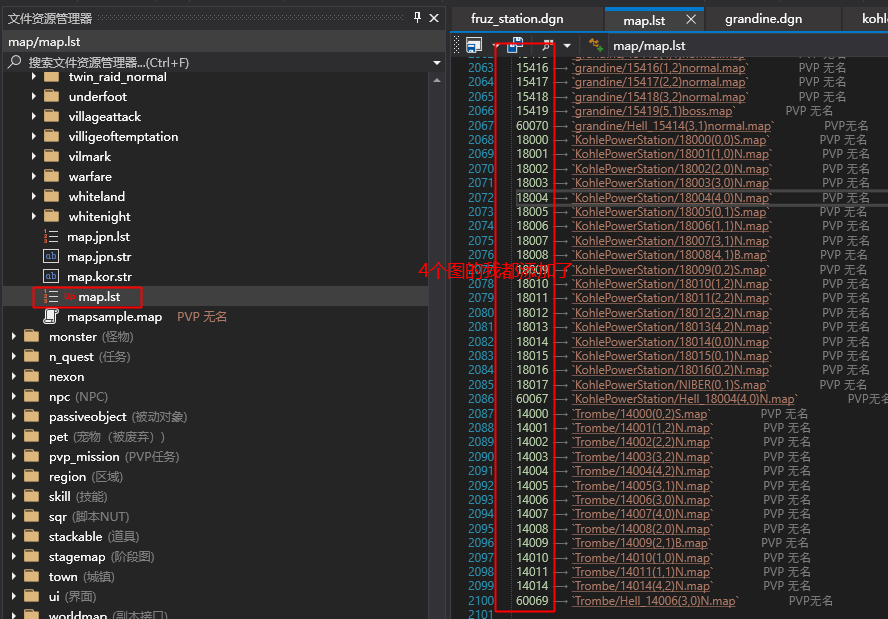The height and width of the screenshot is (619, 888).
Task: Click line number 2072 in gutter
Action: [481, 198]
